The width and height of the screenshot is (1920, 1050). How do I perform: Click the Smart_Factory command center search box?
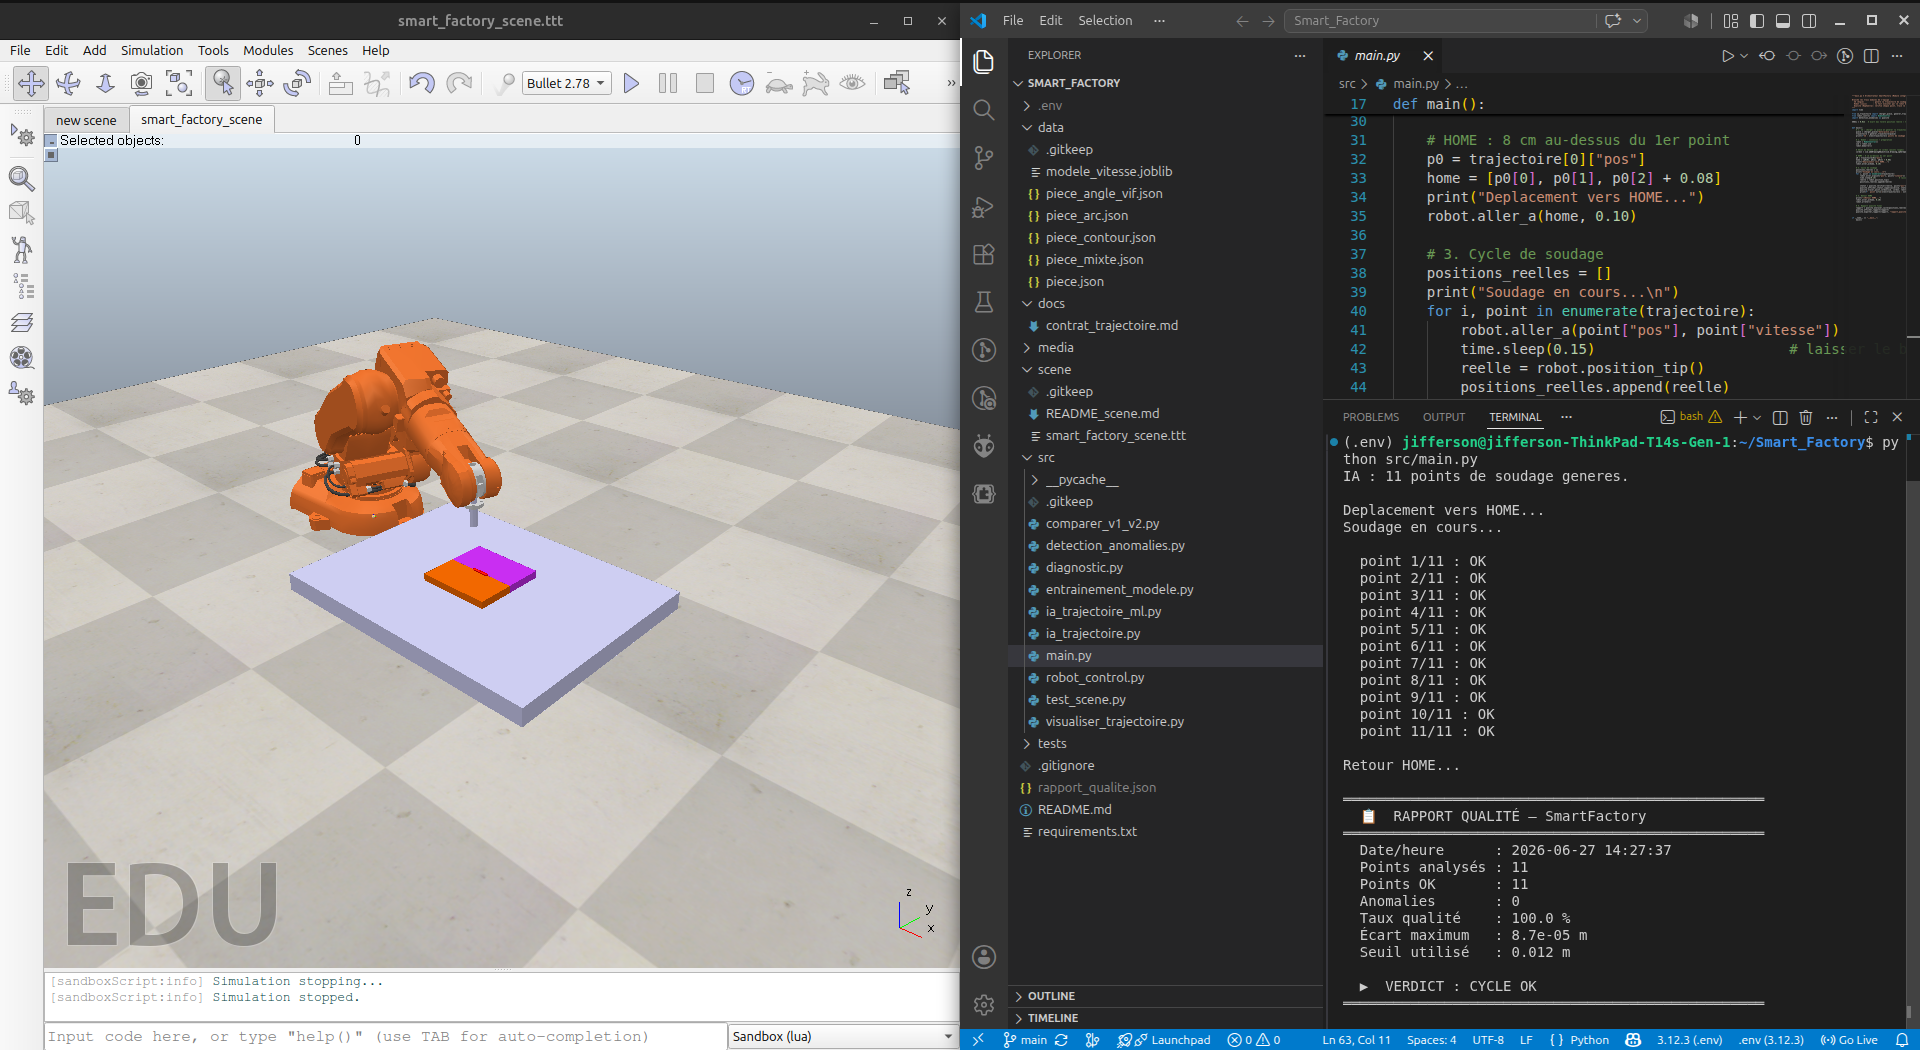(1441, 20)
